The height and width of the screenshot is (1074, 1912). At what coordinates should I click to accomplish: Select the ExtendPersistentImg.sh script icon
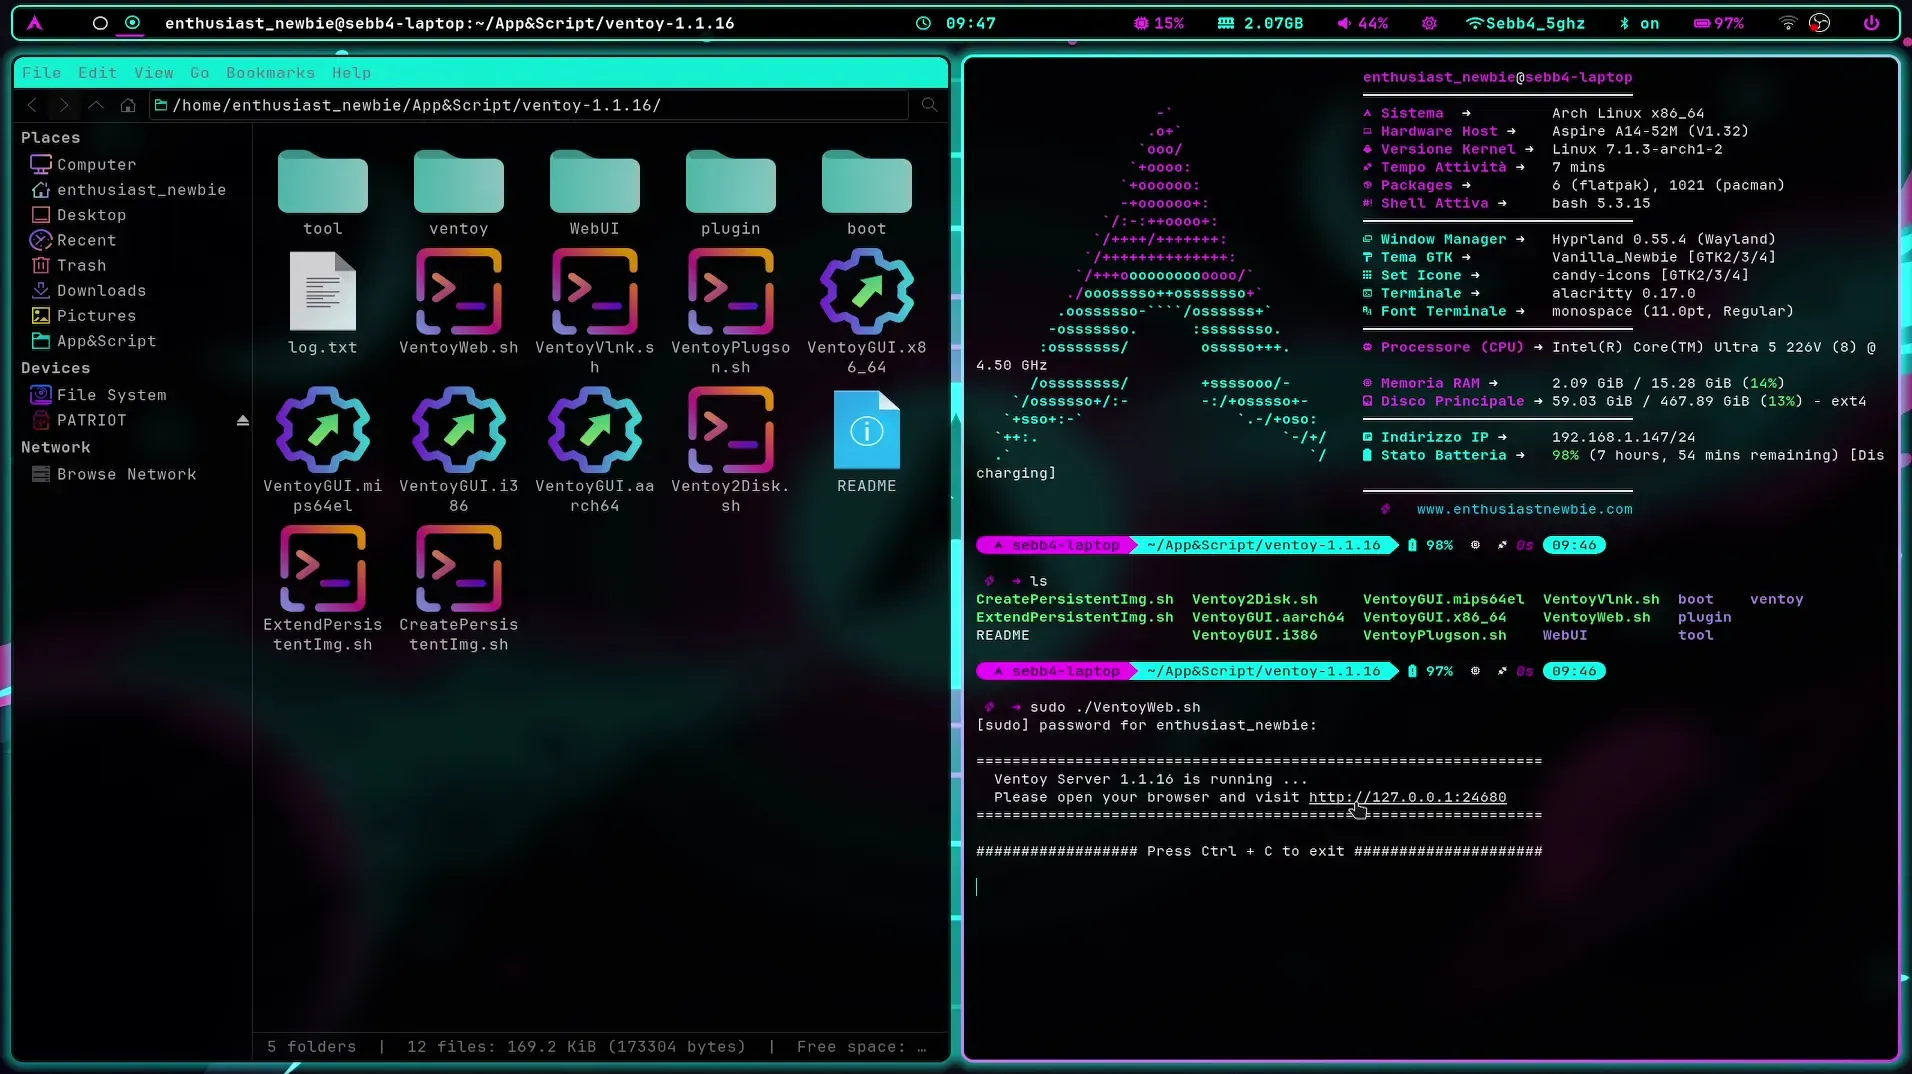323,568
